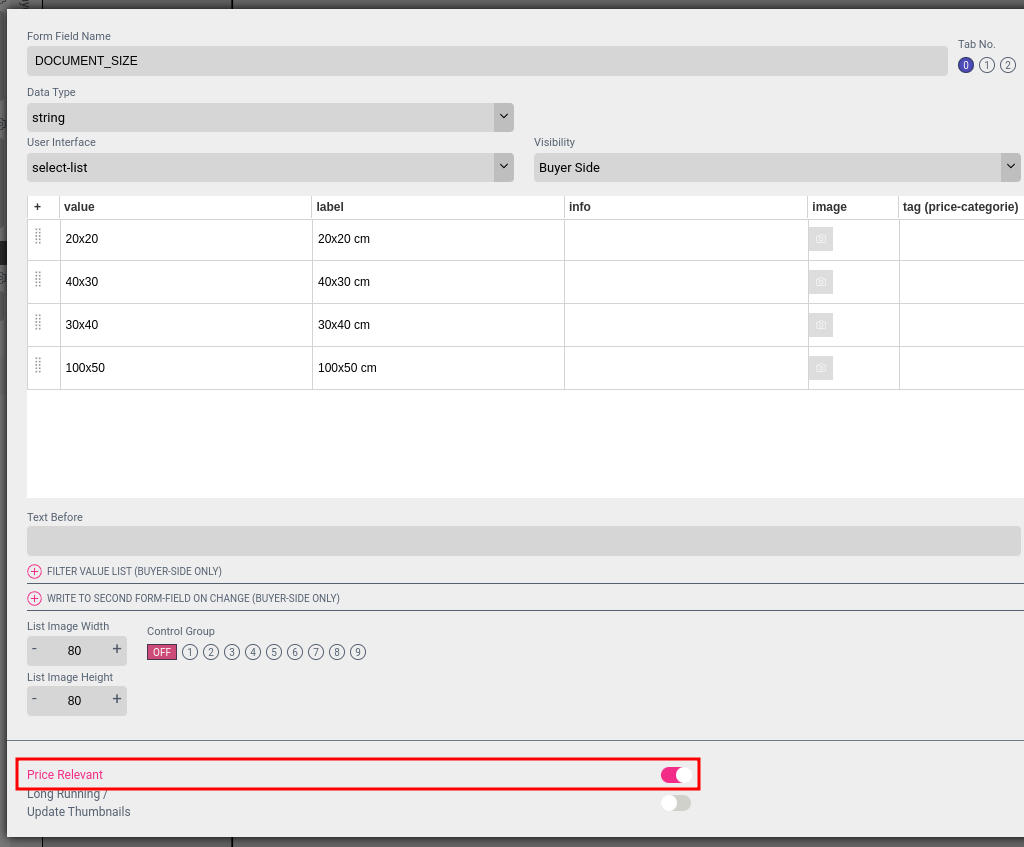Grab drag handle of 30x40 row
The height and width of the screenshot is (847, 1024).
pyautogui.click(x=38, y=323)
